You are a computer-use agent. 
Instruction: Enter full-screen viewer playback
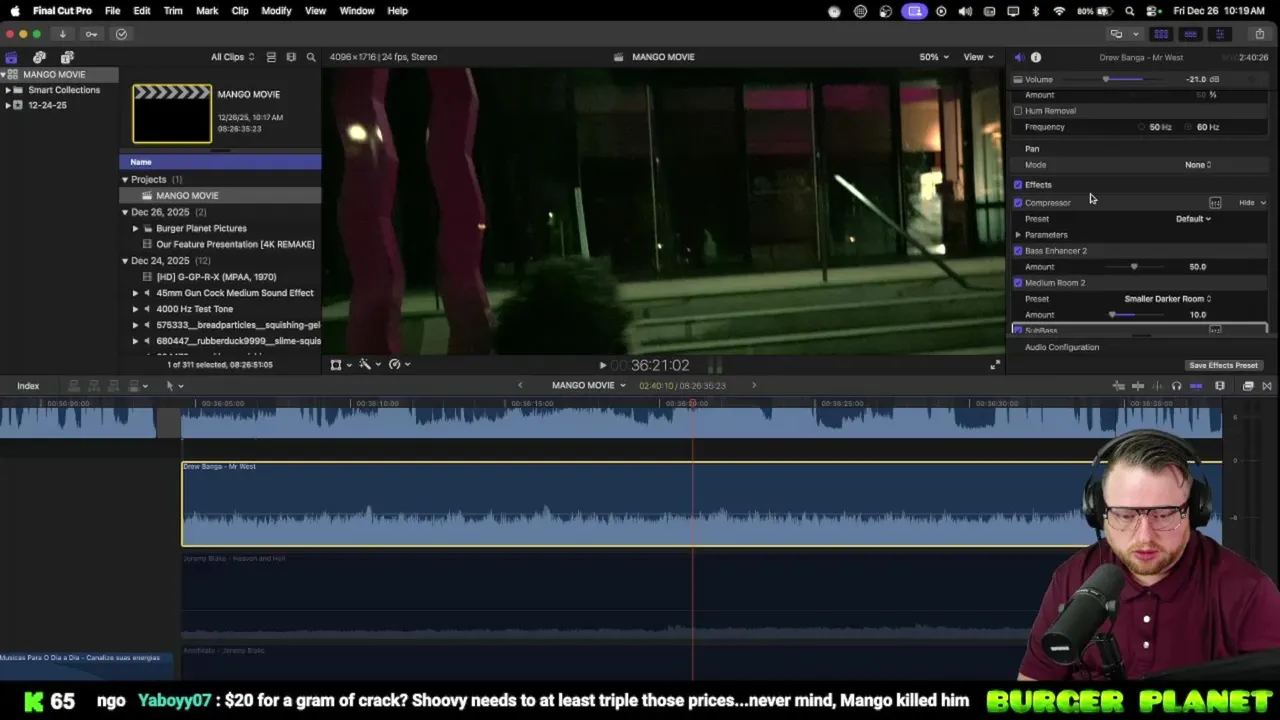coord(995,365)
